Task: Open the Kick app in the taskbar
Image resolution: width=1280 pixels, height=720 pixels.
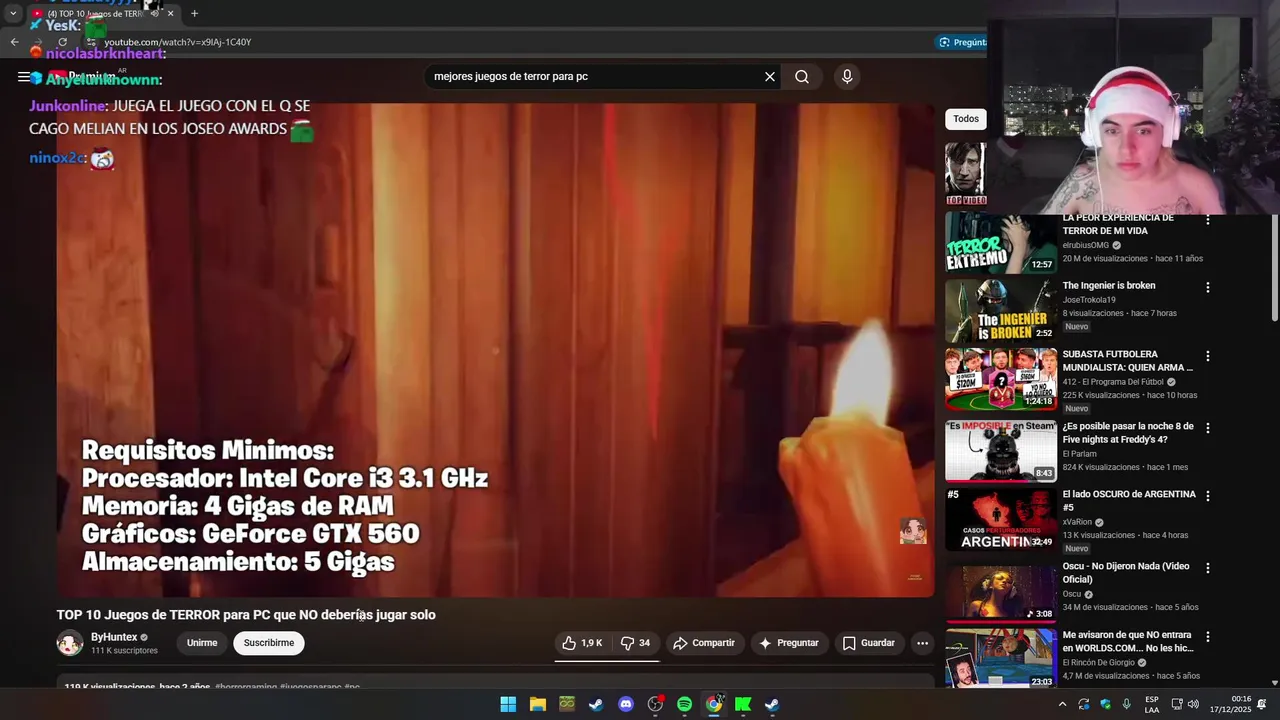Action: pos(743,704)
